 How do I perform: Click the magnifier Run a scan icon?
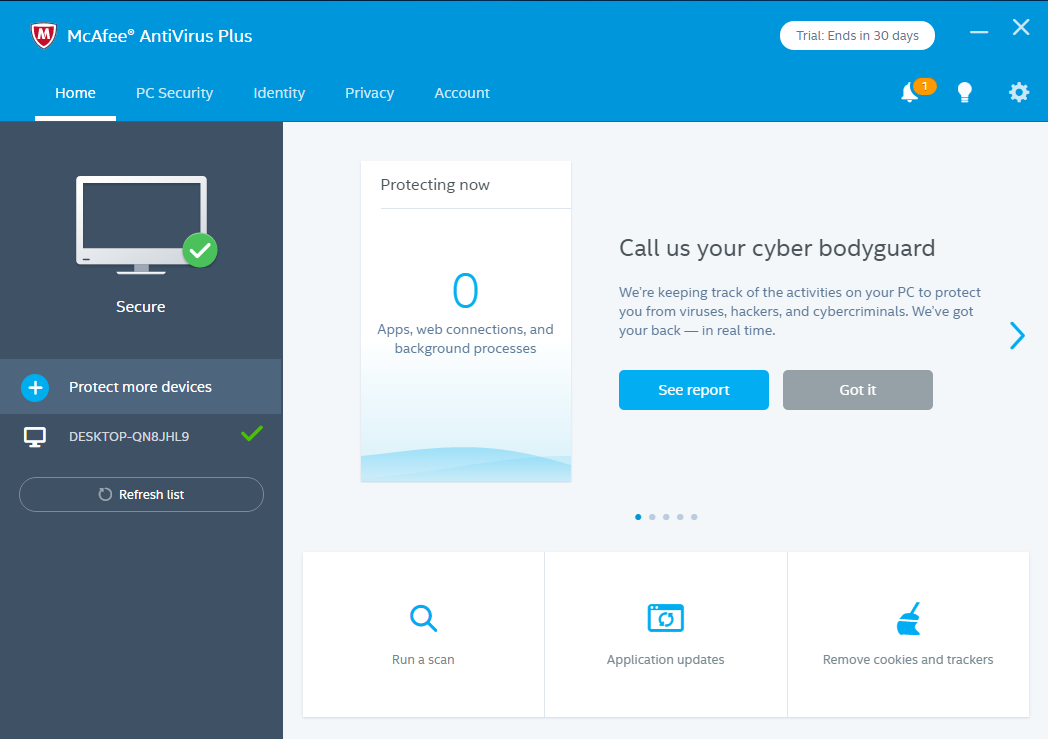[423, 618]
